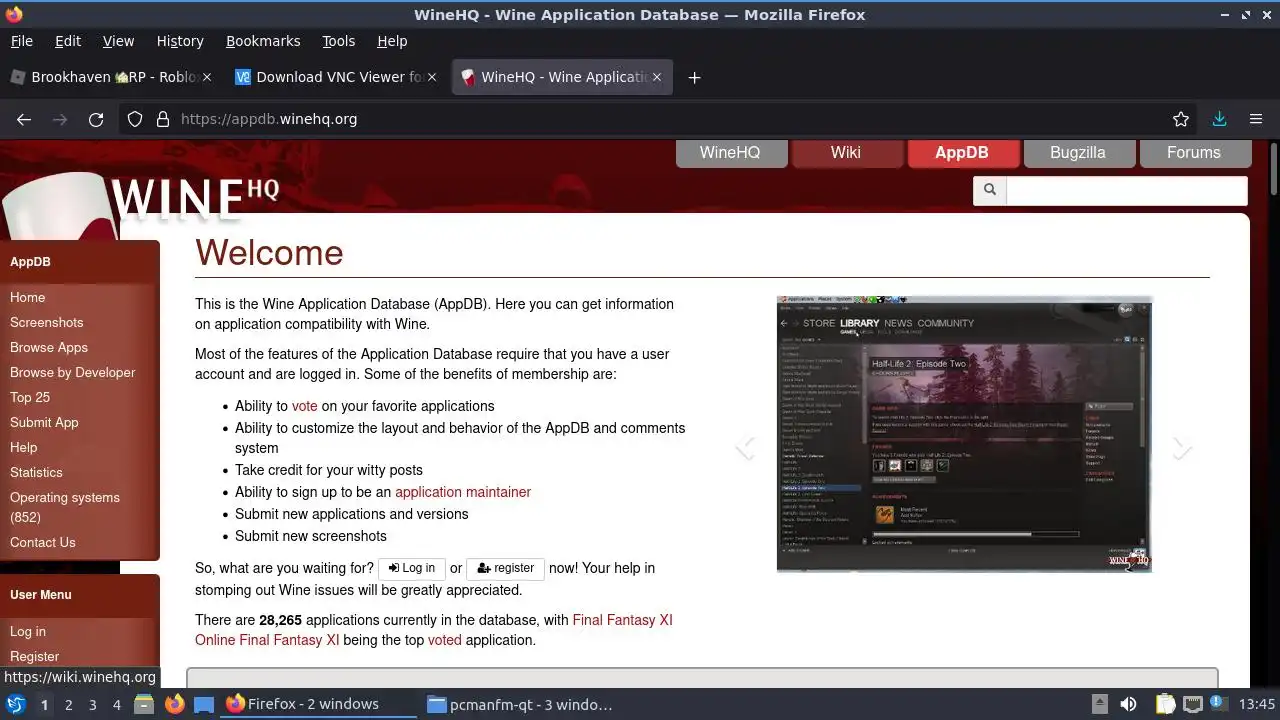Click the voted link
This screenshot has height=720, width=1280.
[x=445, y=640]
